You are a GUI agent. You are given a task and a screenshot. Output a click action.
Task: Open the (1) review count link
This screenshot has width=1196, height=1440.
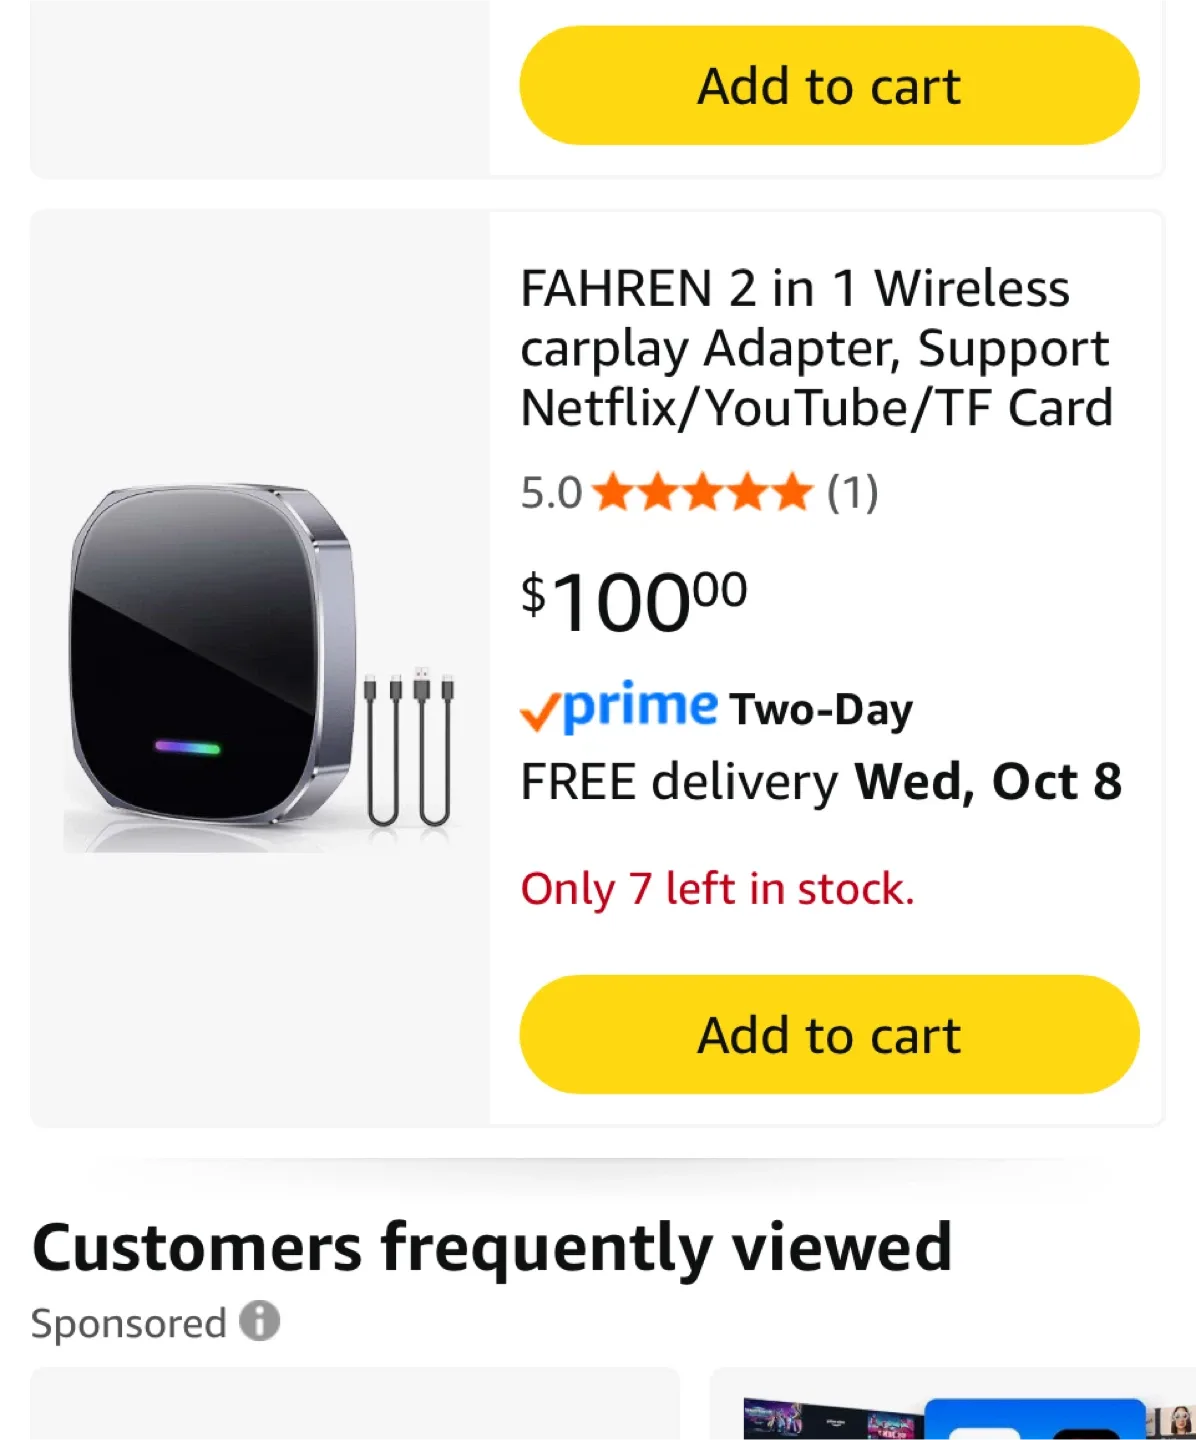852,492
